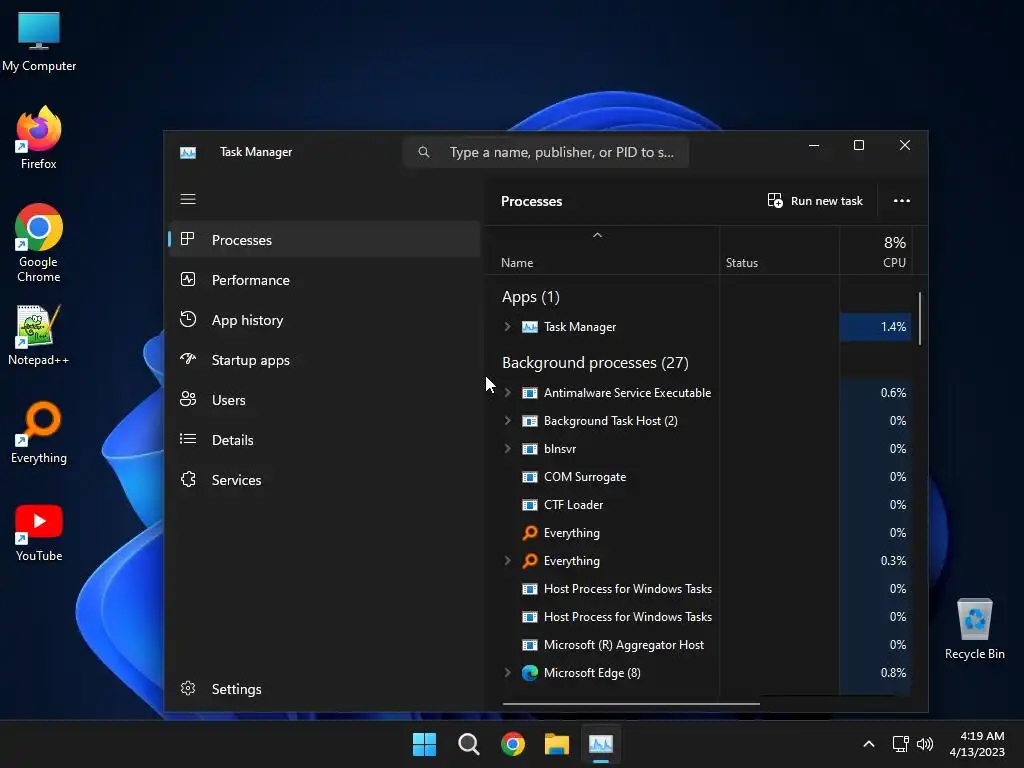Open My Computer on the desktop
The width and height of the screenshot is (1024, 768).
(x=39, y=42)
